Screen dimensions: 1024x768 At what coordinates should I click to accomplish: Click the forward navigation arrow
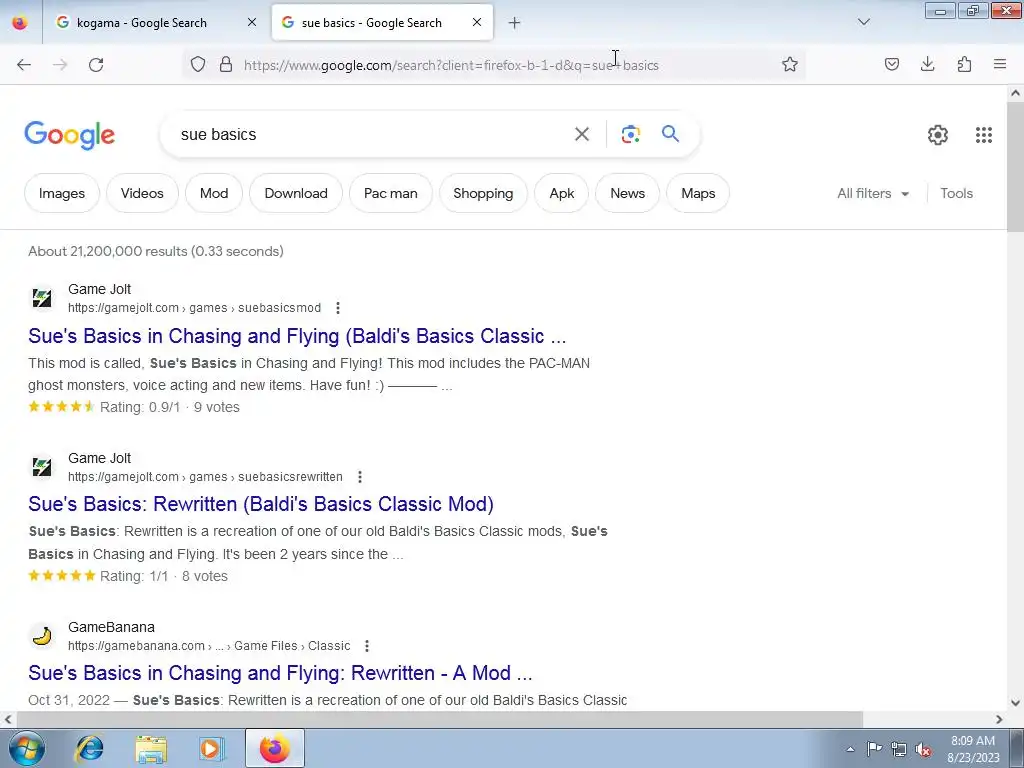(x=60, y=65)
